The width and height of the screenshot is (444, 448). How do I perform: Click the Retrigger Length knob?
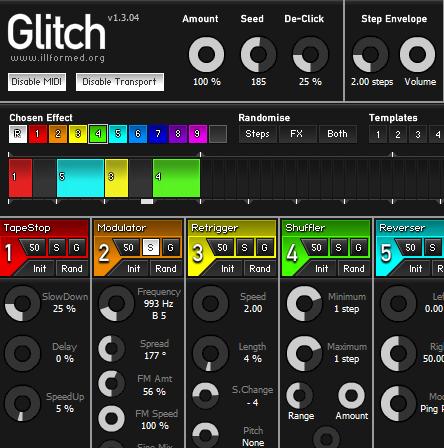(x=210, y=353)
